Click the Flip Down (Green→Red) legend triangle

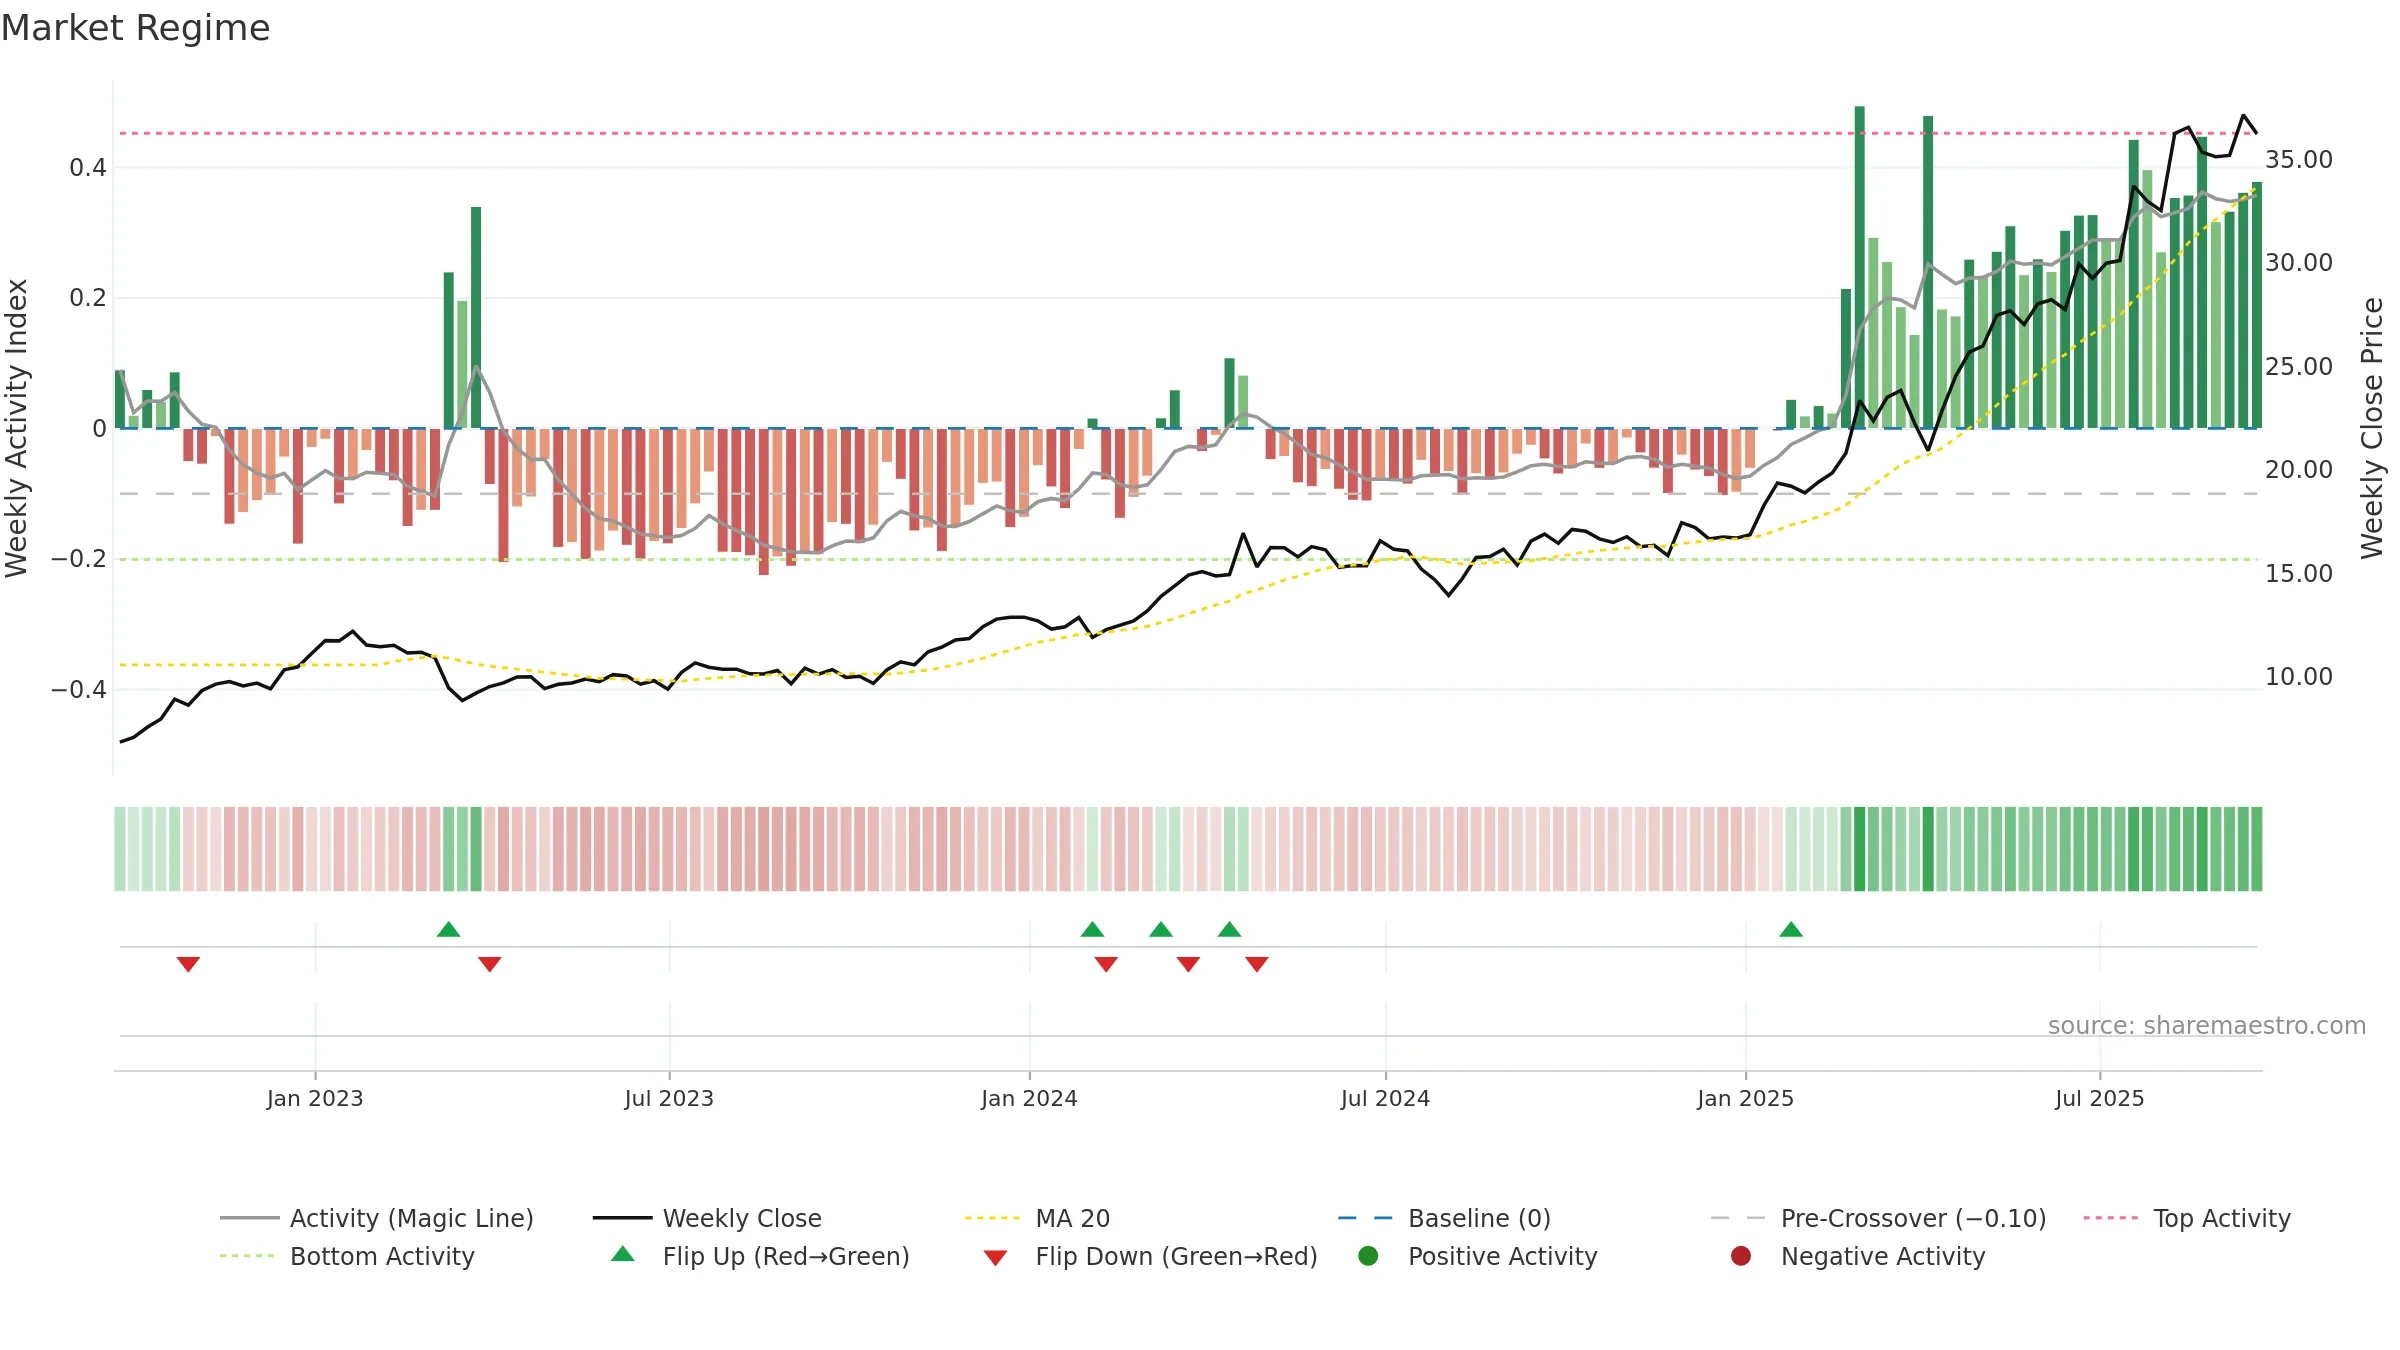pyautogui.click(x=995, y=1258)
